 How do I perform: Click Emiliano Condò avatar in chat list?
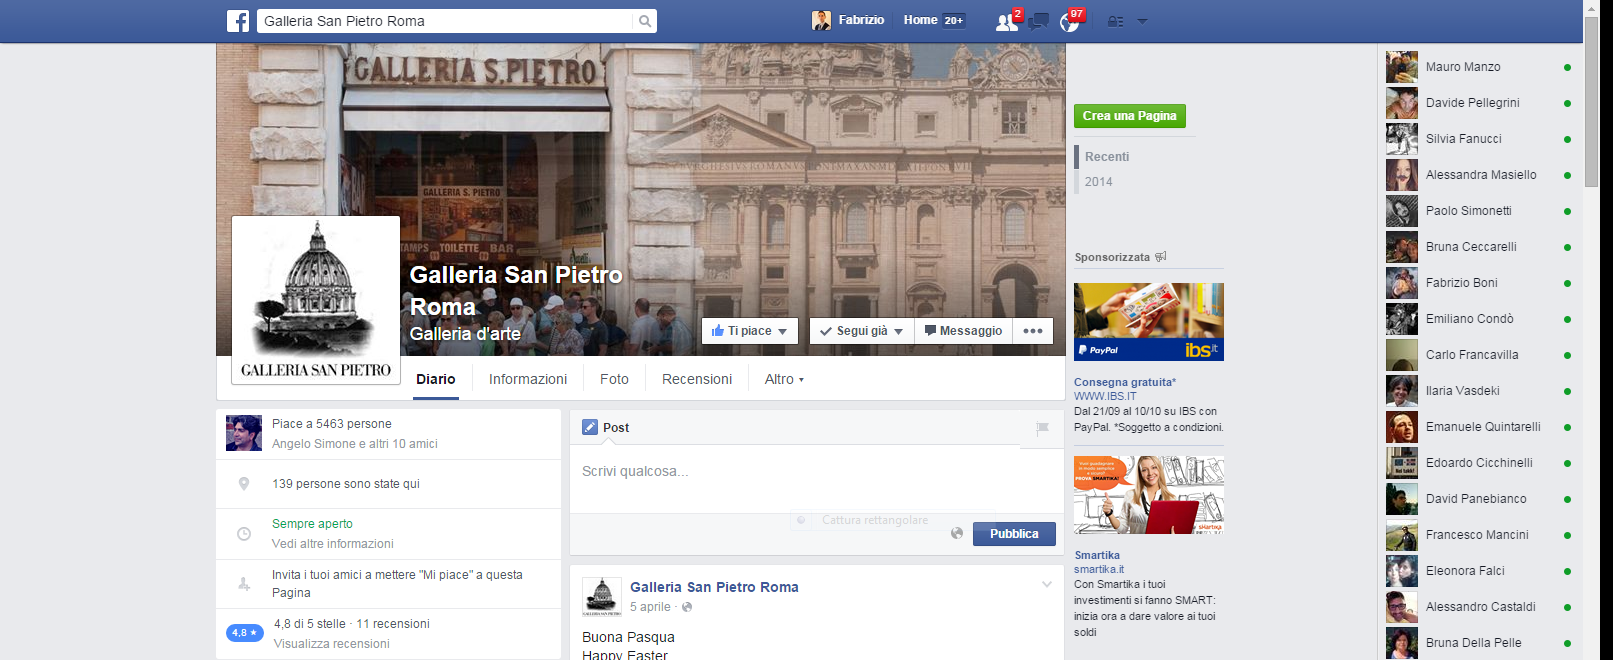tap(1402, 319)
